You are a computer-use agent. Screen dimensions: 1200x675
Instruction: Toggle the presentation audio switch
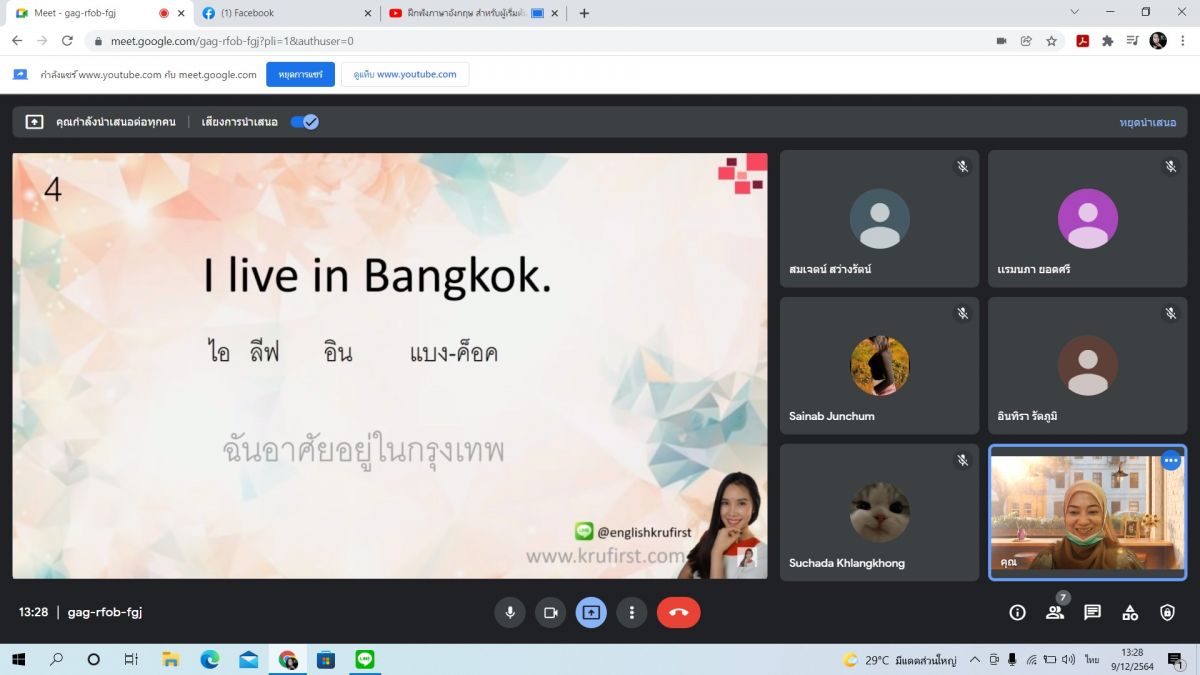pyautogui.click(x=304, y=122)
